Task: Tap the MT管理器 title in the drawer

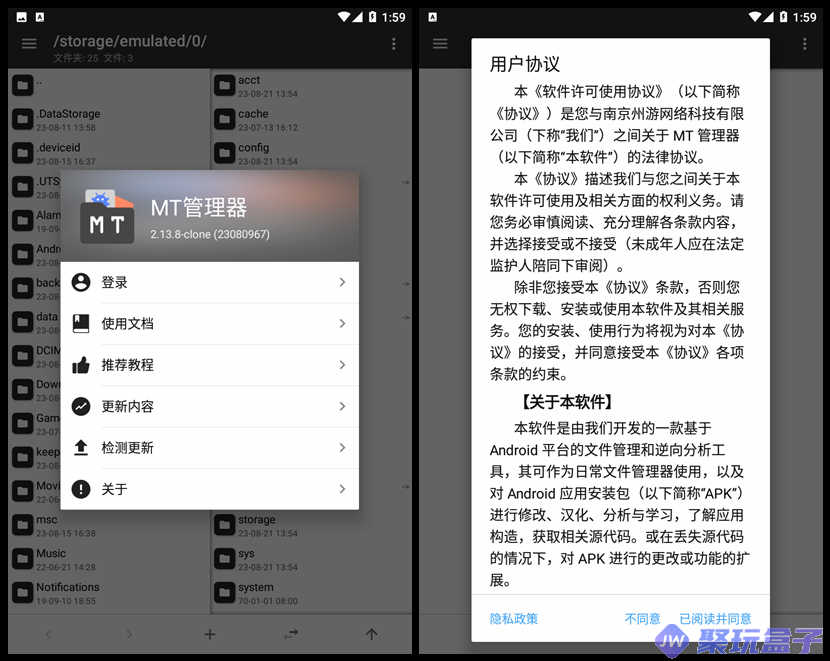Action: click(199, 207)
